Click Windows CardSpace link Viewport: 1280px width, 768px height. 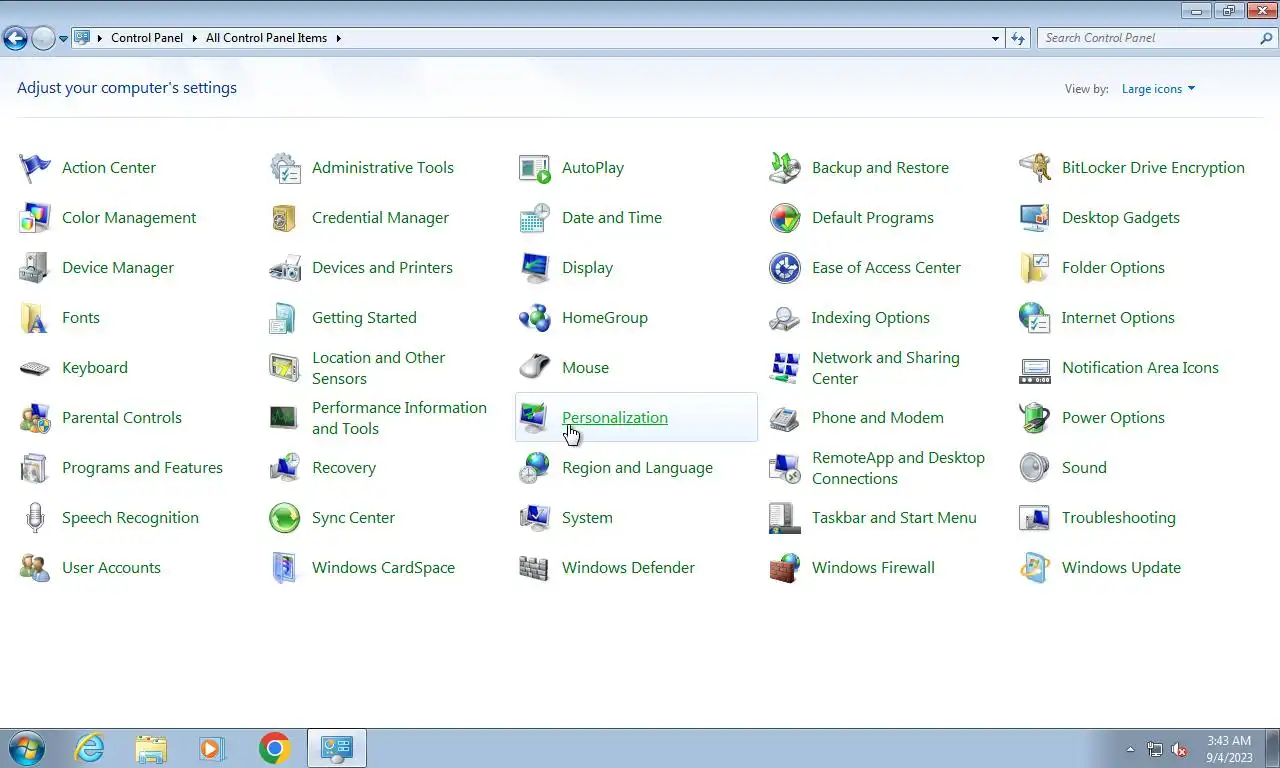pos(383,568)
